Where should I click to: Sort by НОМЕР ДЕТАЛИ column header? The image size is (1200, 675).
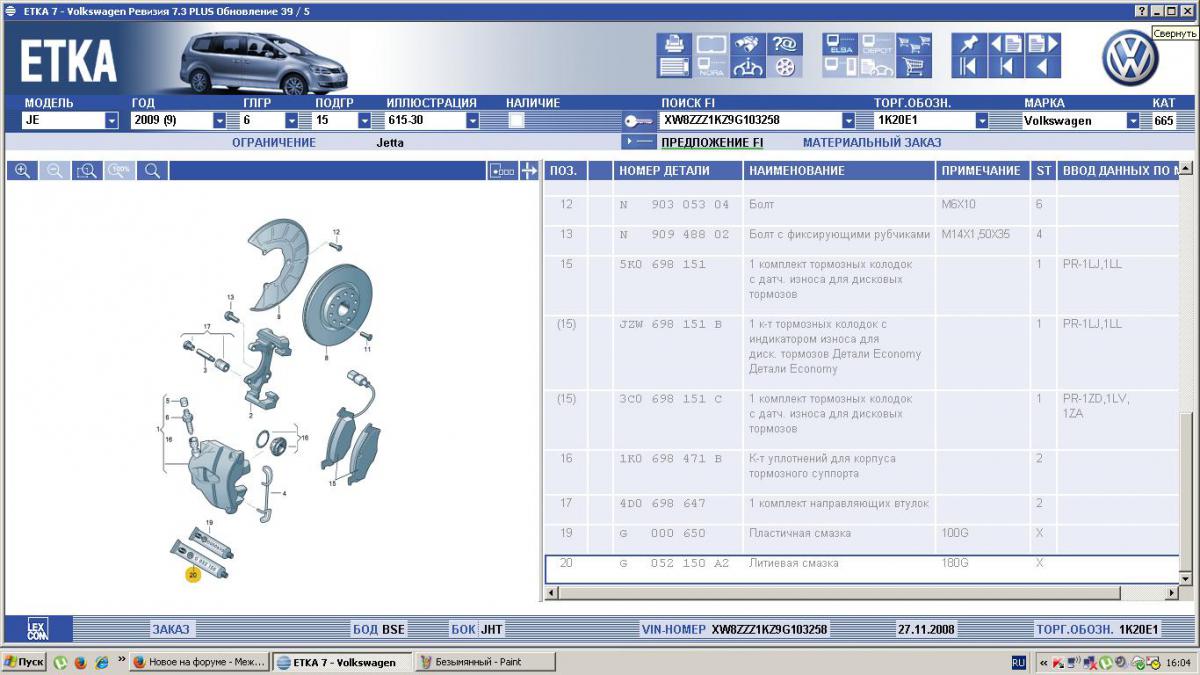(678, 171)
